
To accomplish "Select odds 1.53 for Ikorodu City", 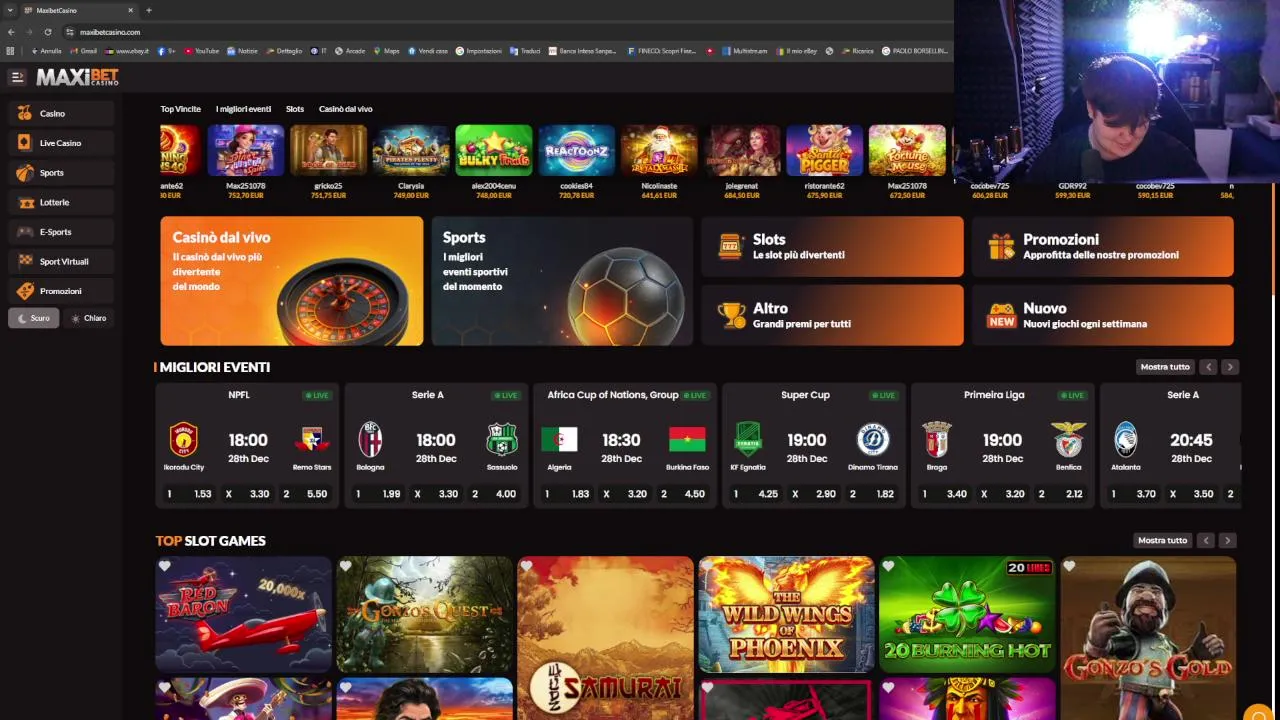I will point(190,494).
